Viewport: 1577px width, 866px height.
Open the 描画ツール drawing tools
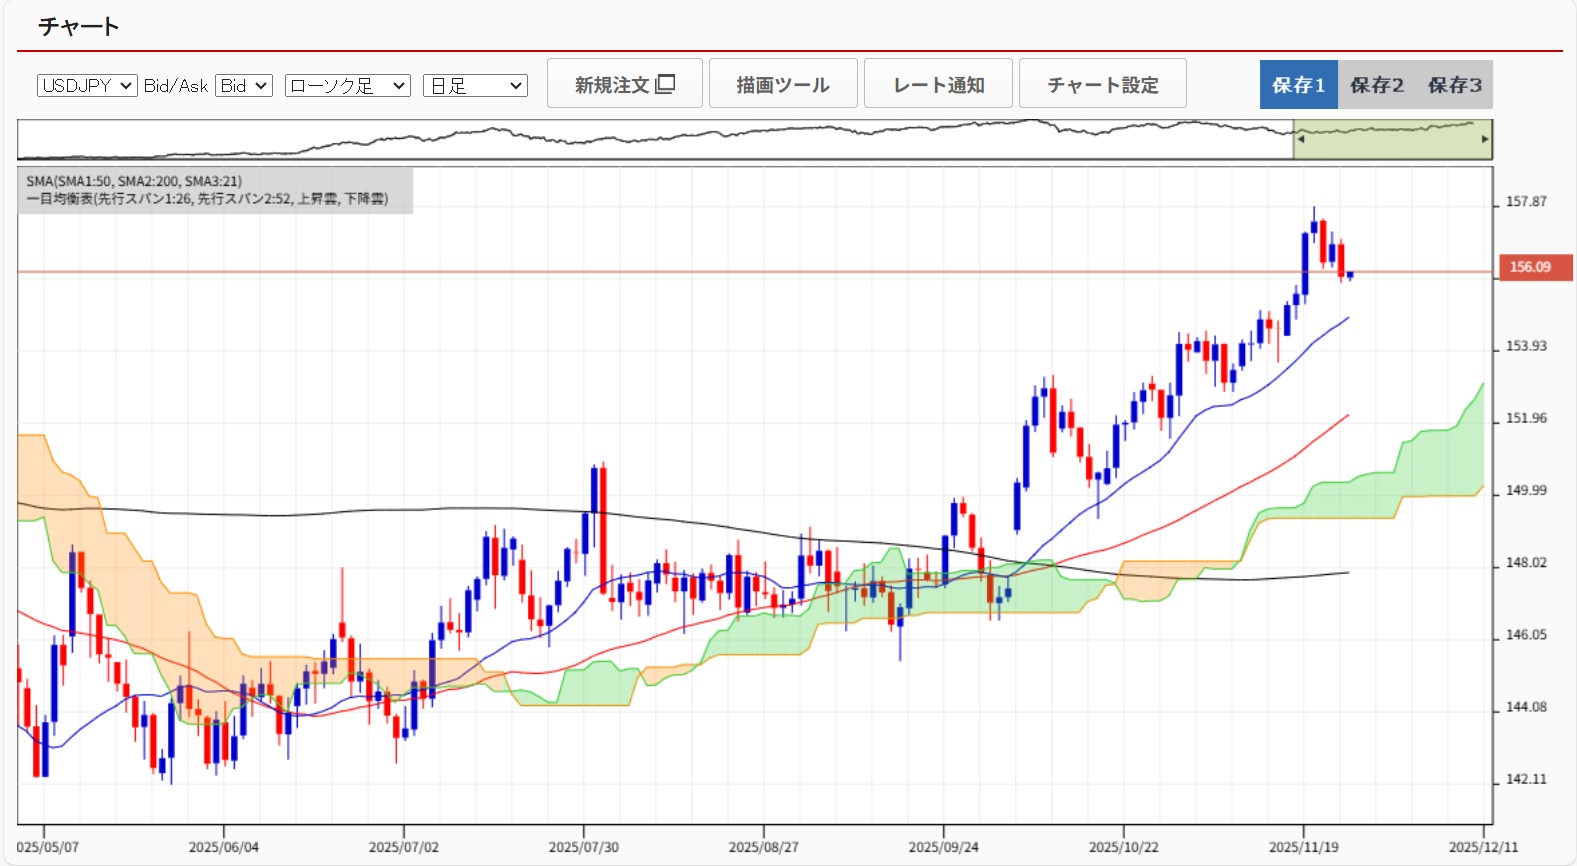782,84
